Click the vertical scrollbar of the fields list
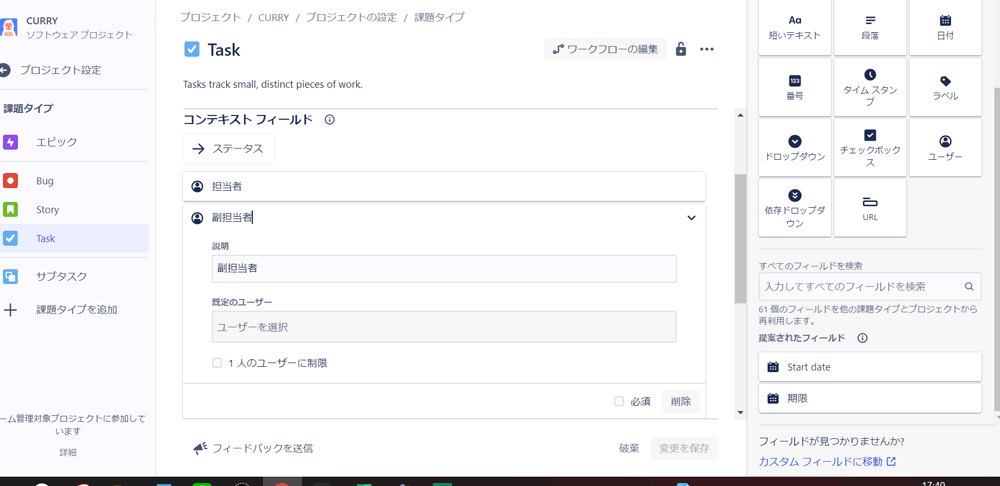This screenshot has height=486, width=1000. [740, 240]
